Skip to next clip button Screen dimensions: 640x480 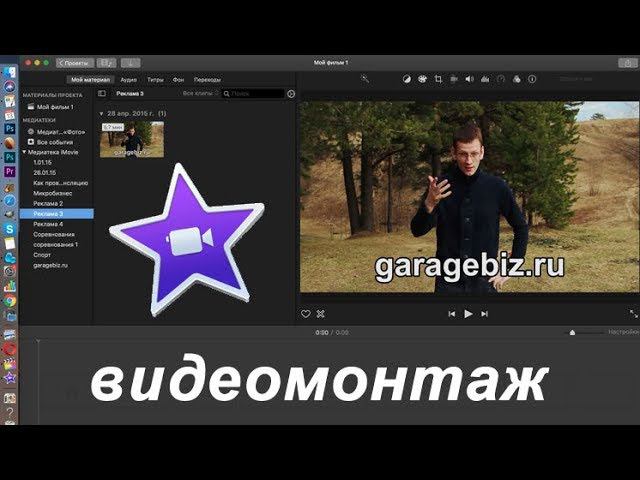point(484,313)
